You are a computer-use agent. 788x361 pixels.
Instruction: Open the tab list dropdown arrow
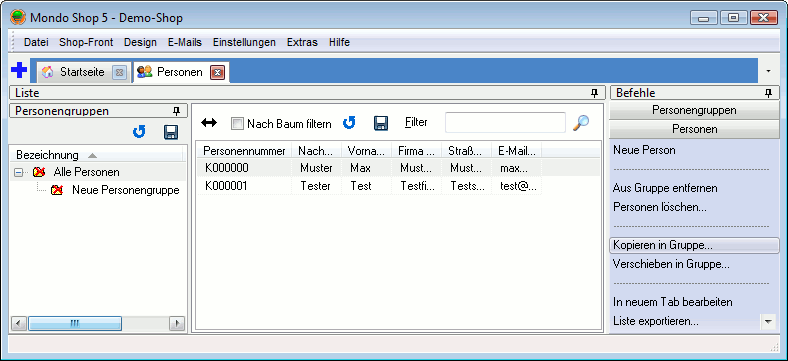point(768,71)
